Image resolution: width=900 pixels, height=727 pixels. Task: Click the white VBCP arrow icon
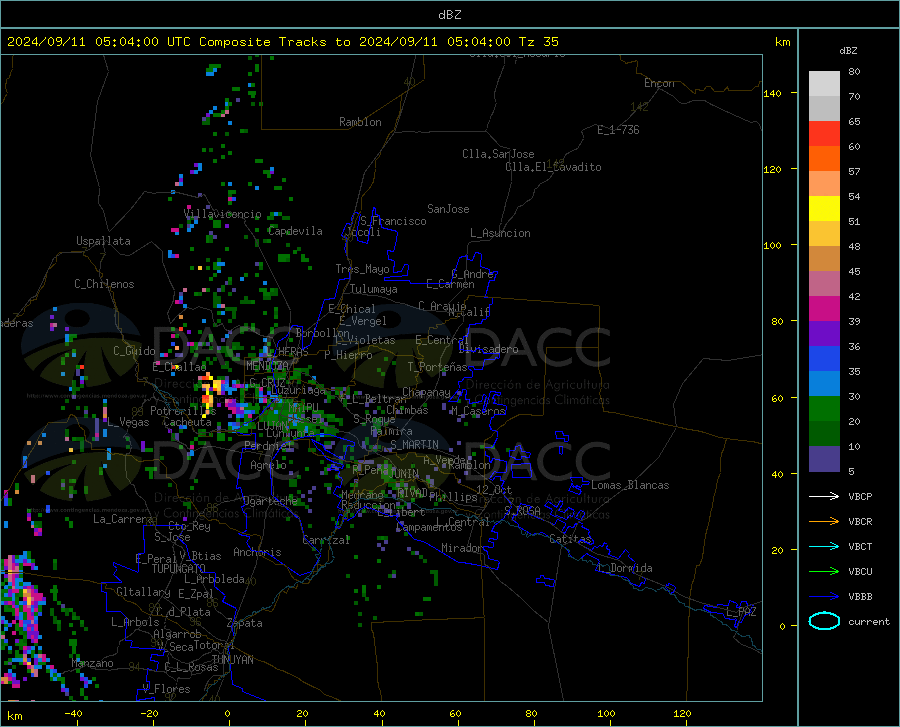pos(824,496)
